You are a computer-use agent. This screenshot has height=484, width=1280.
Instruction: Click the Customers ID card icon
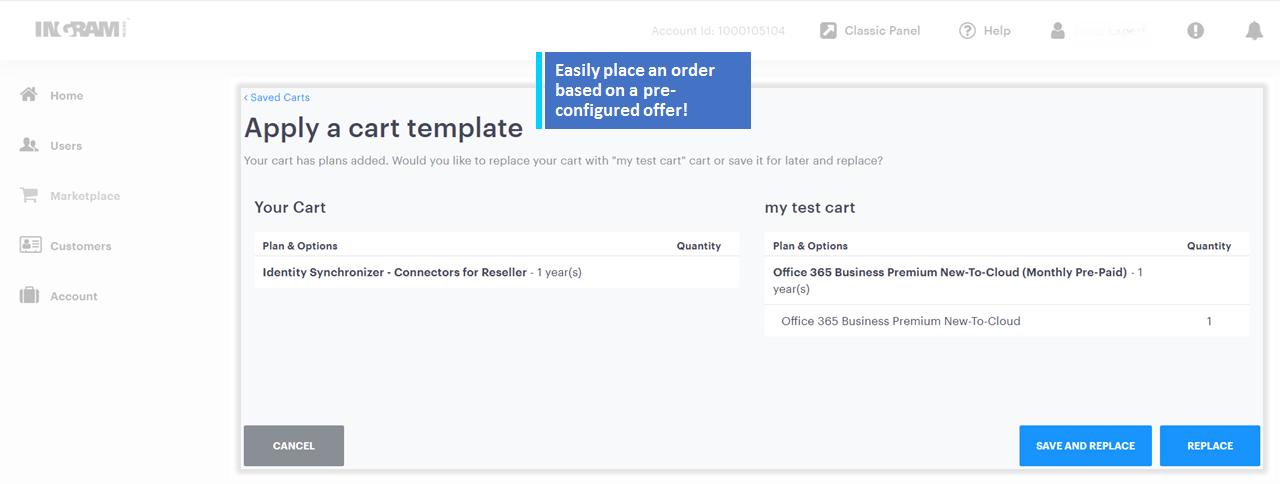click(30, 245)
